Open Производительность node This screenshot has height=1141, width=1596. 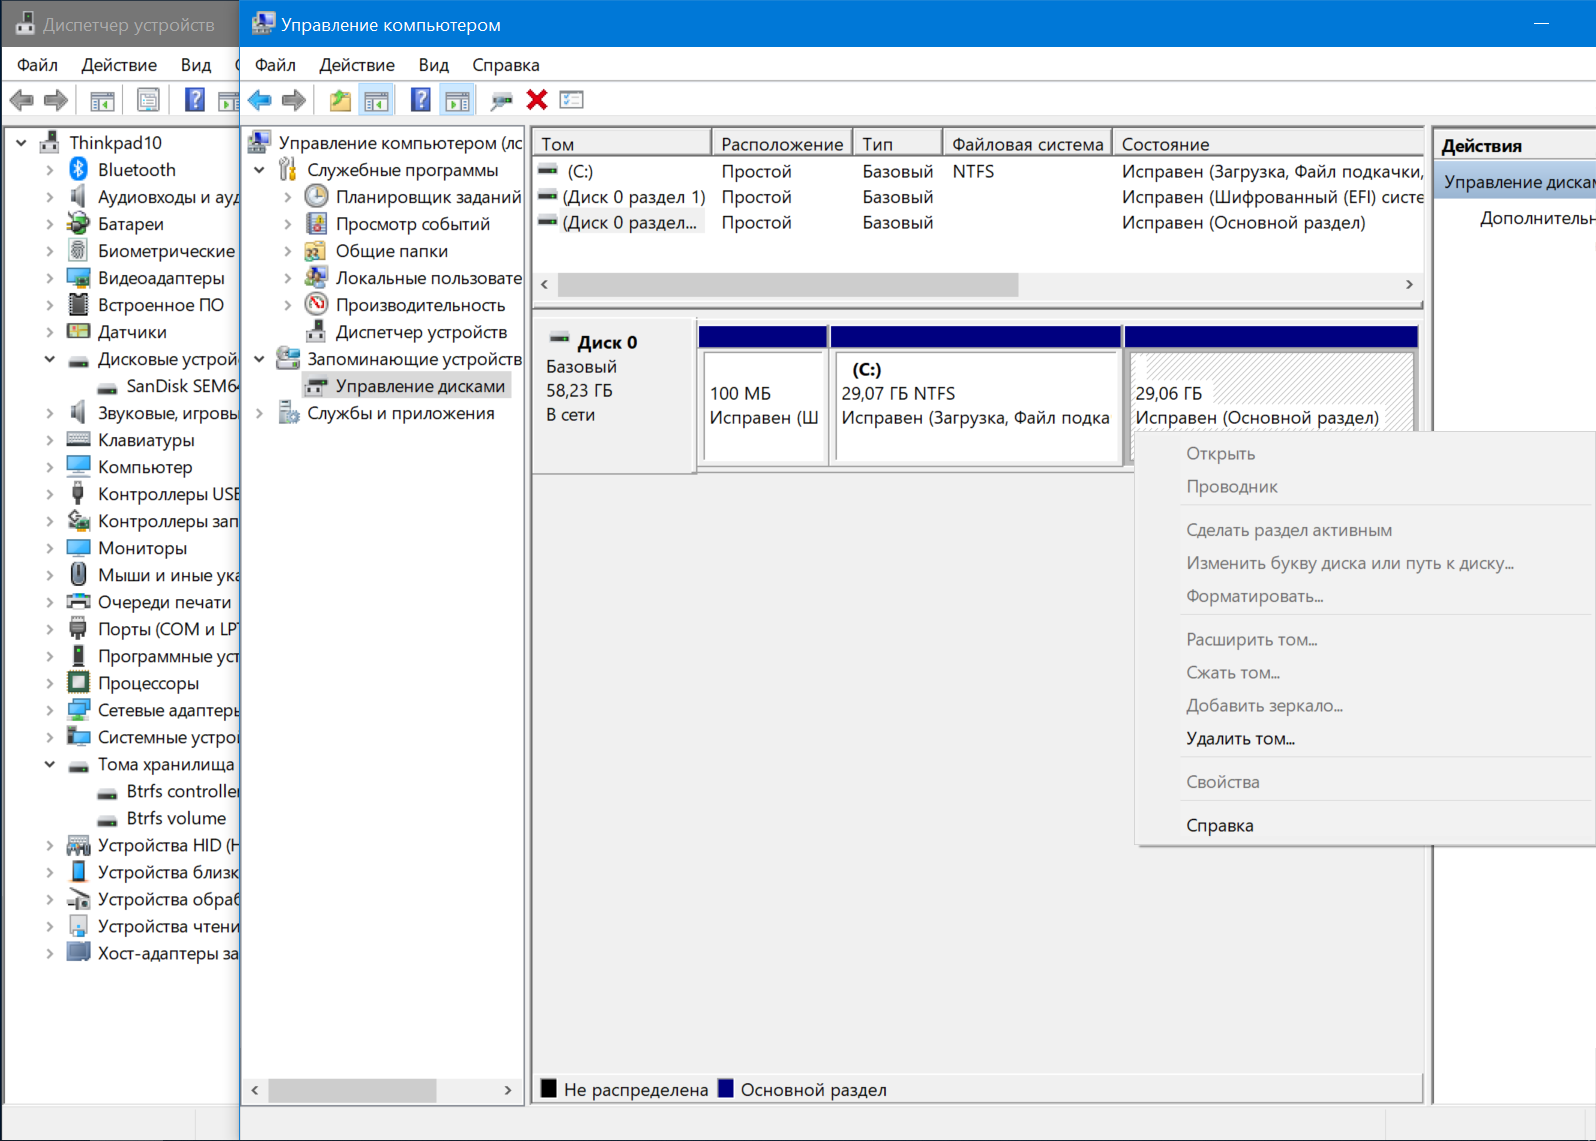click(420, 305)
